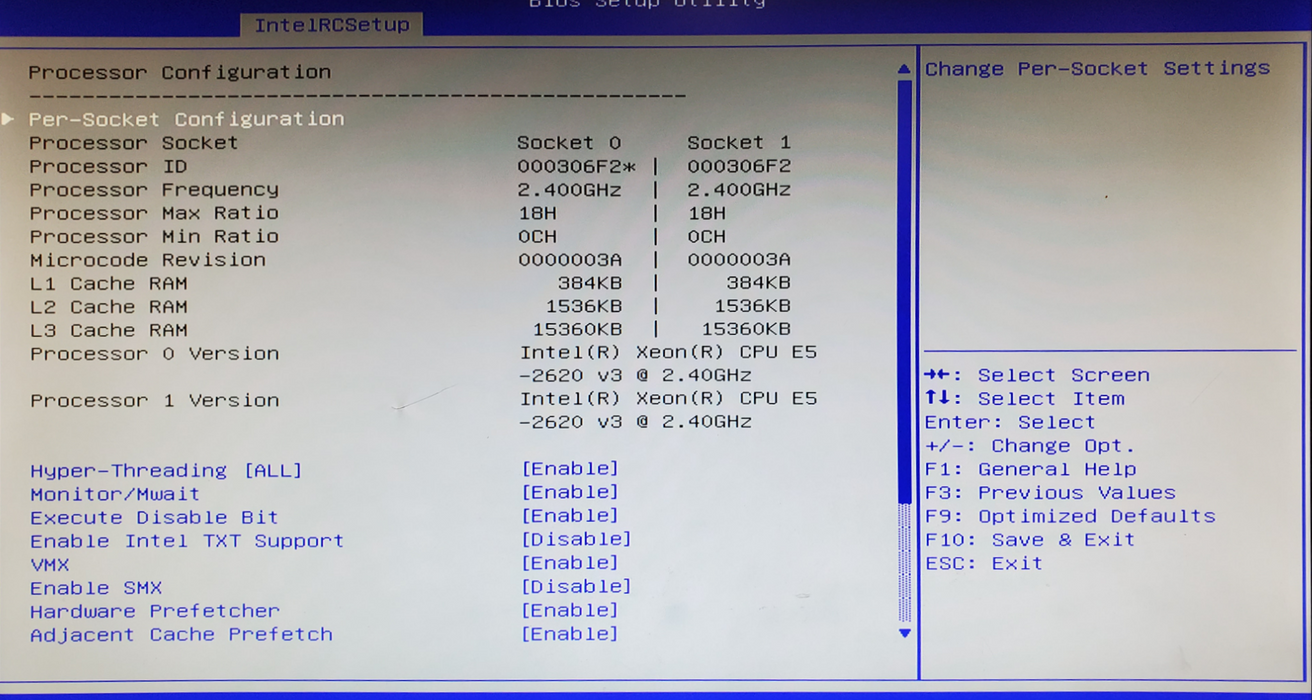Click the L3 Cache RAM label
Image resolution: width=1312 pixels, height=700 pixels.
pyautogui.click(x=109, y=330)
